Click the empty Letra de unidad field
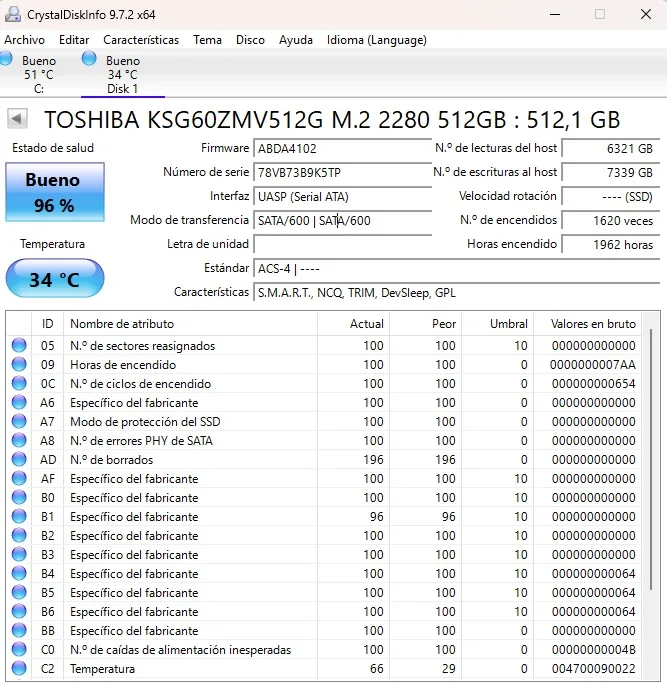 pos(342,244)
